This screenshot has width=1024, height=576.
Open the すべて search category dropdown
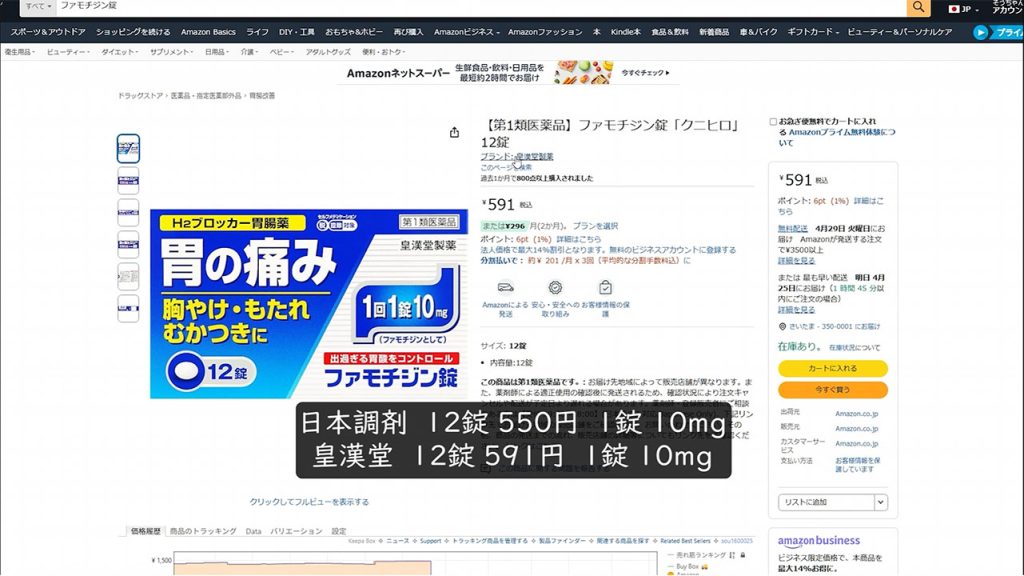[36, 6]
